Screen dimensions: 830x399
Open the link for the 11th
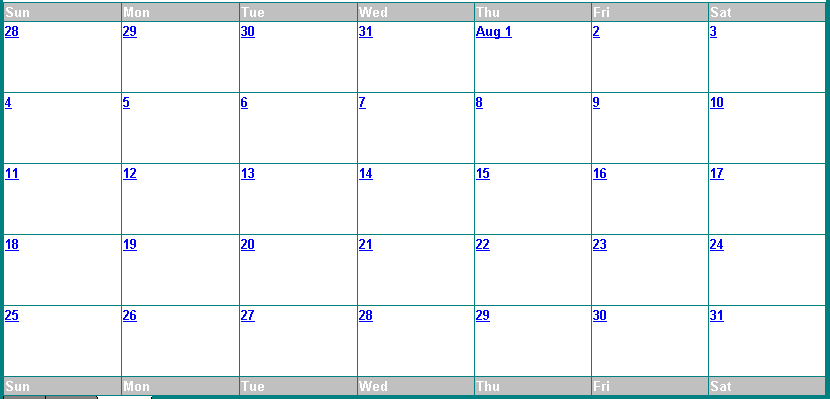(12, 174)
